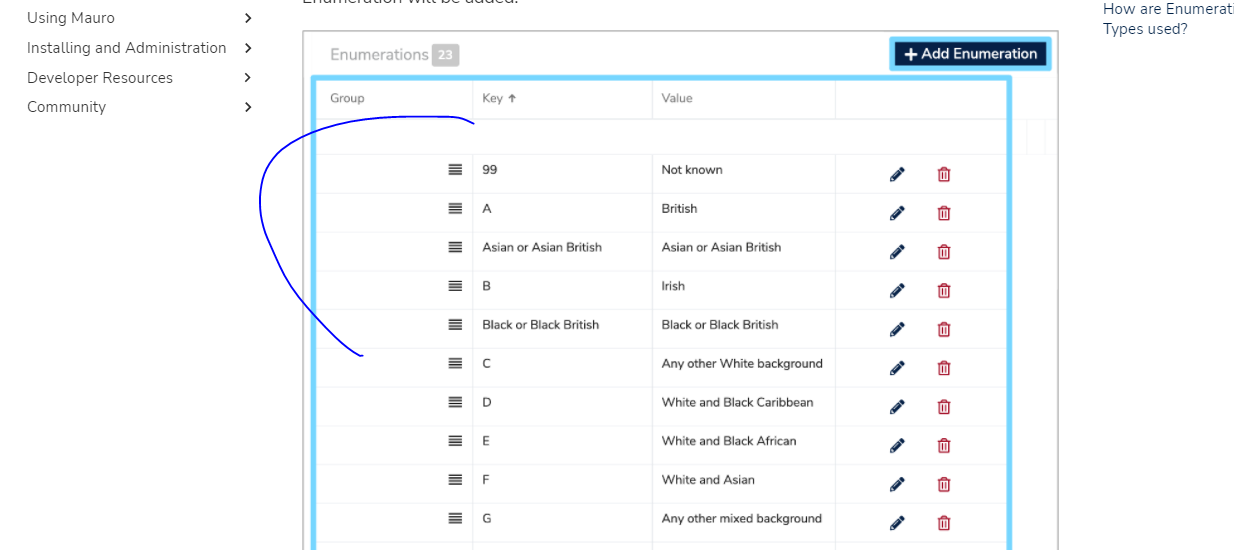Screen dimensions: 1234x550
Task: Click the drag handle for key 99
Action: pyautogui.click(x=455, y=170)
